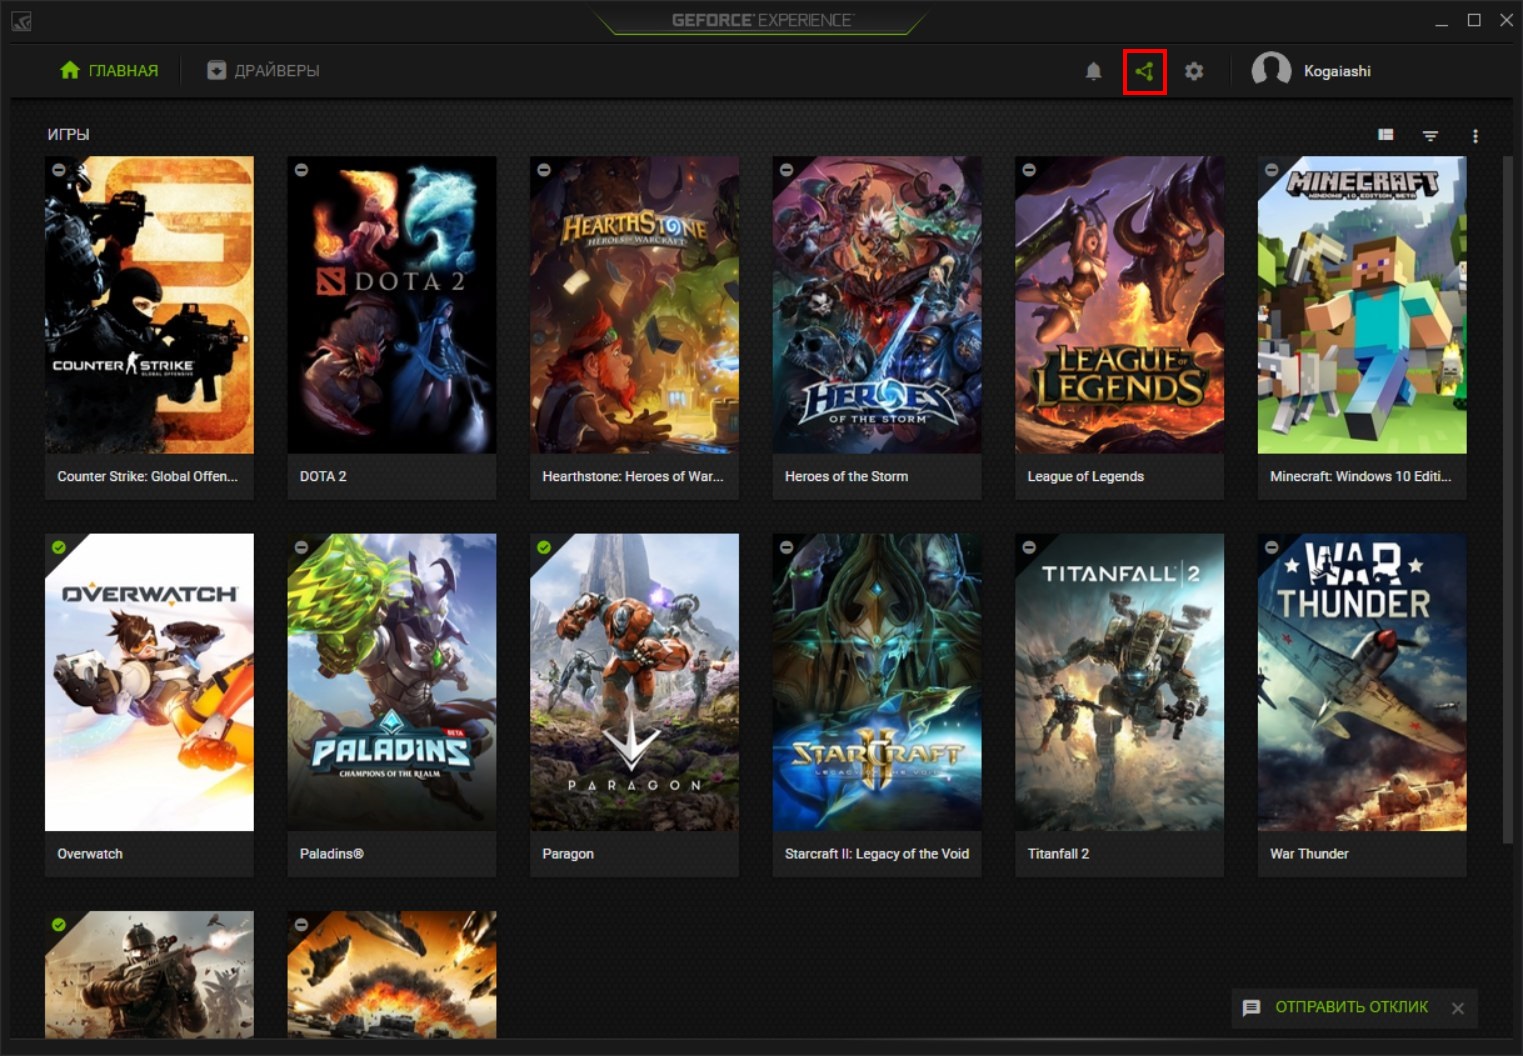Click 'Starcraft II: Legacy of the Void' title

tap(877, 854)
